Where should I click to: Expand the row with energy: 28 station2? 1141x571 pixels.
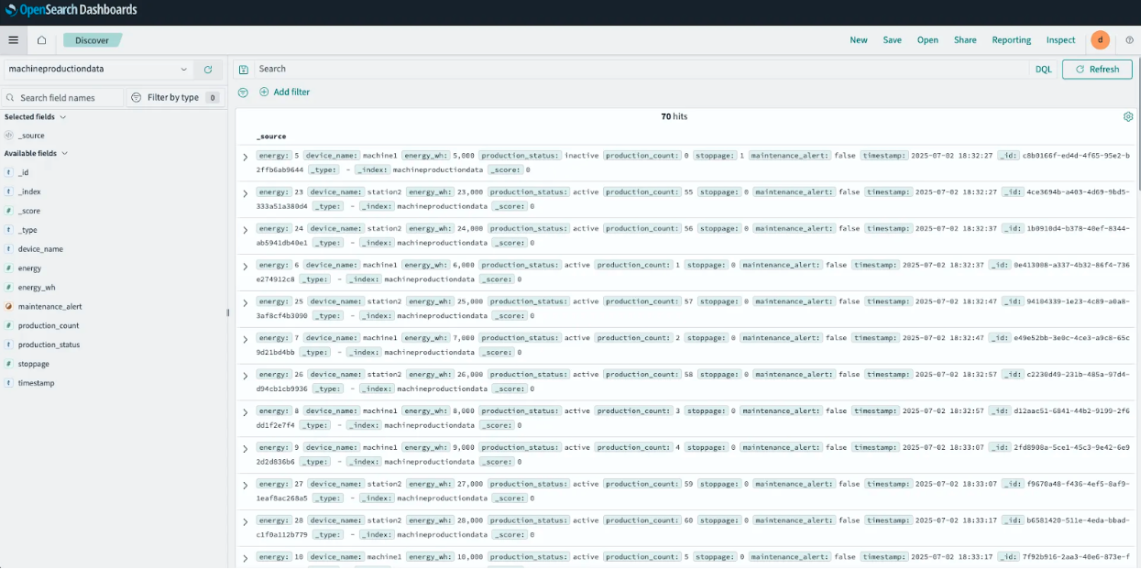pyautogui.click(x=245, y=522)
